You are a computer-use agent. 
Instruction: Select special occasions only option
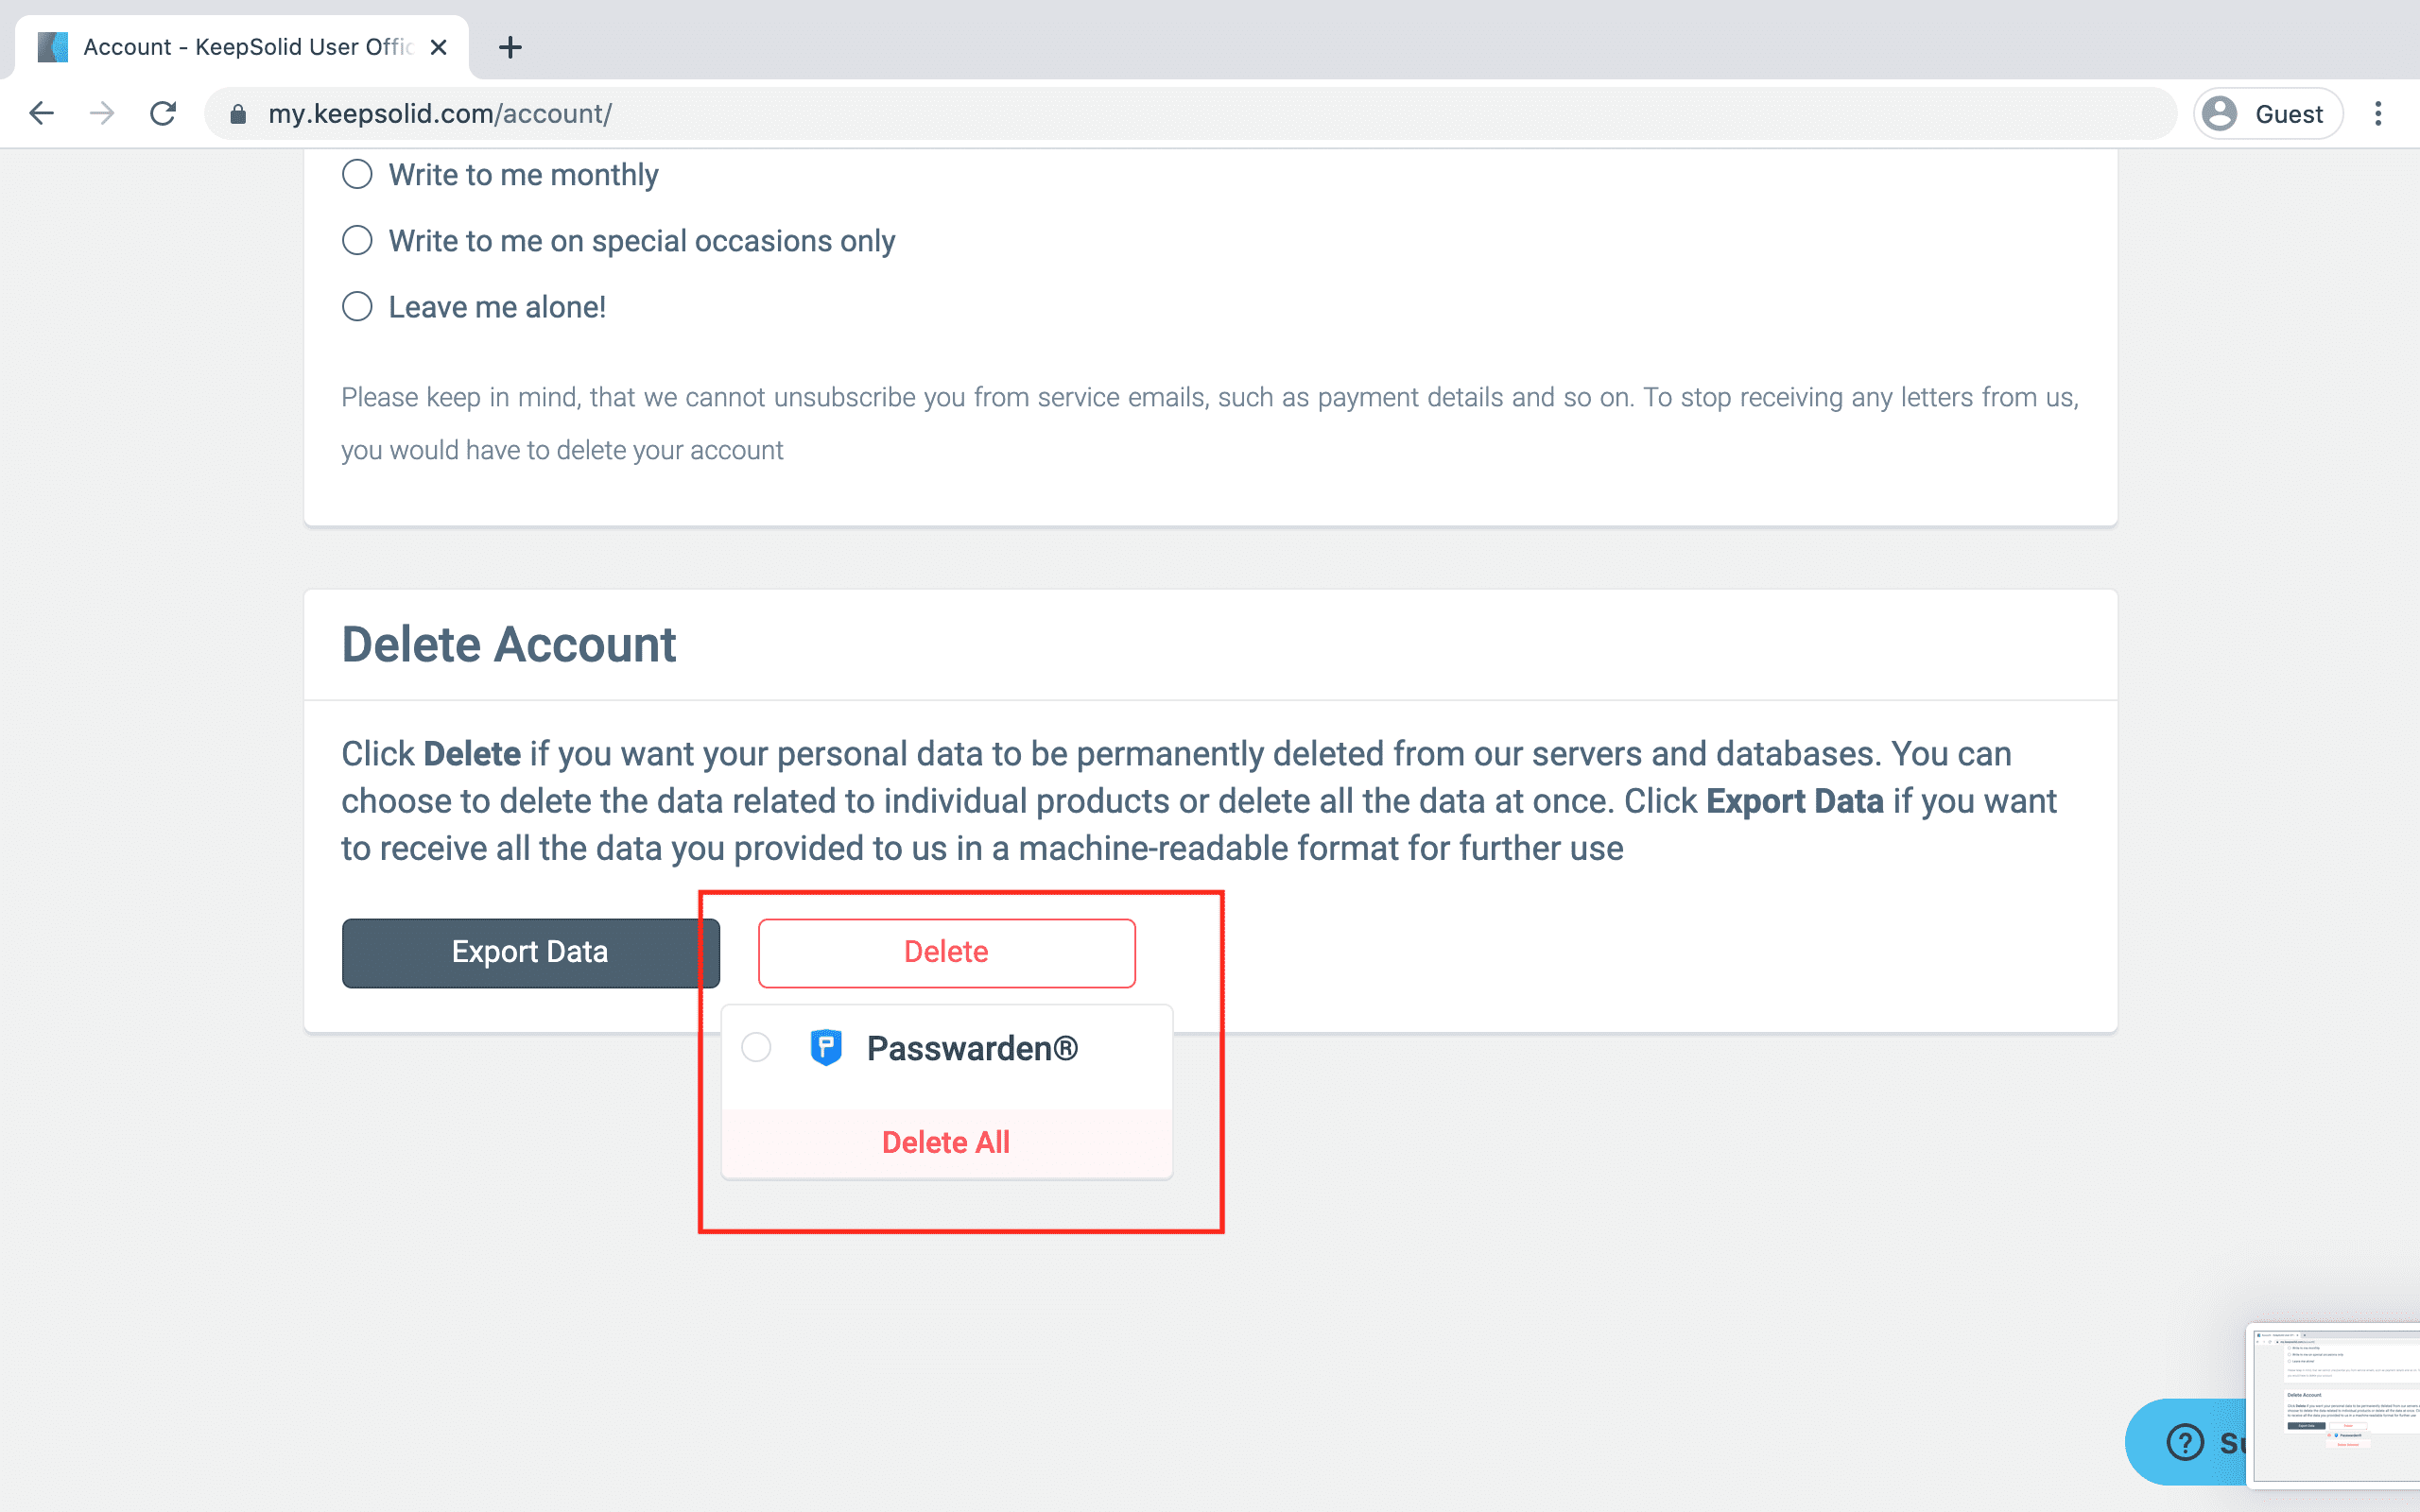pyautogui.click(x=357, y=241)
